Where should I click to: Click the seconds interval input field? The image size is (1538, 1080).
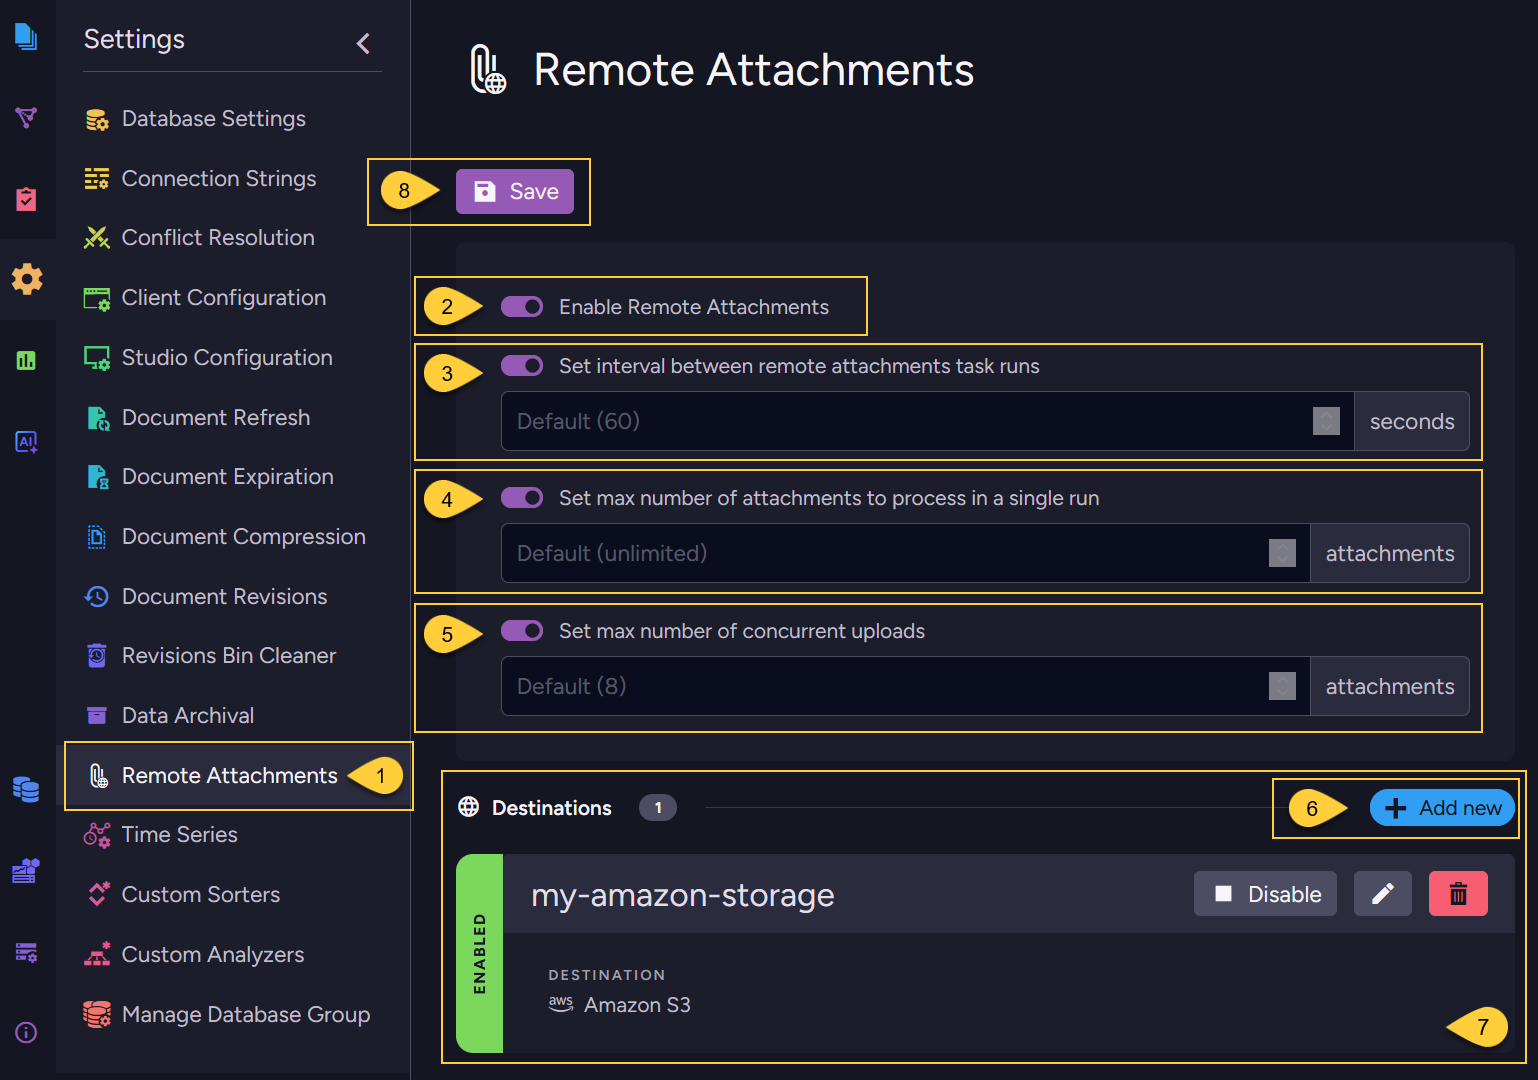(x=900, y=421)
